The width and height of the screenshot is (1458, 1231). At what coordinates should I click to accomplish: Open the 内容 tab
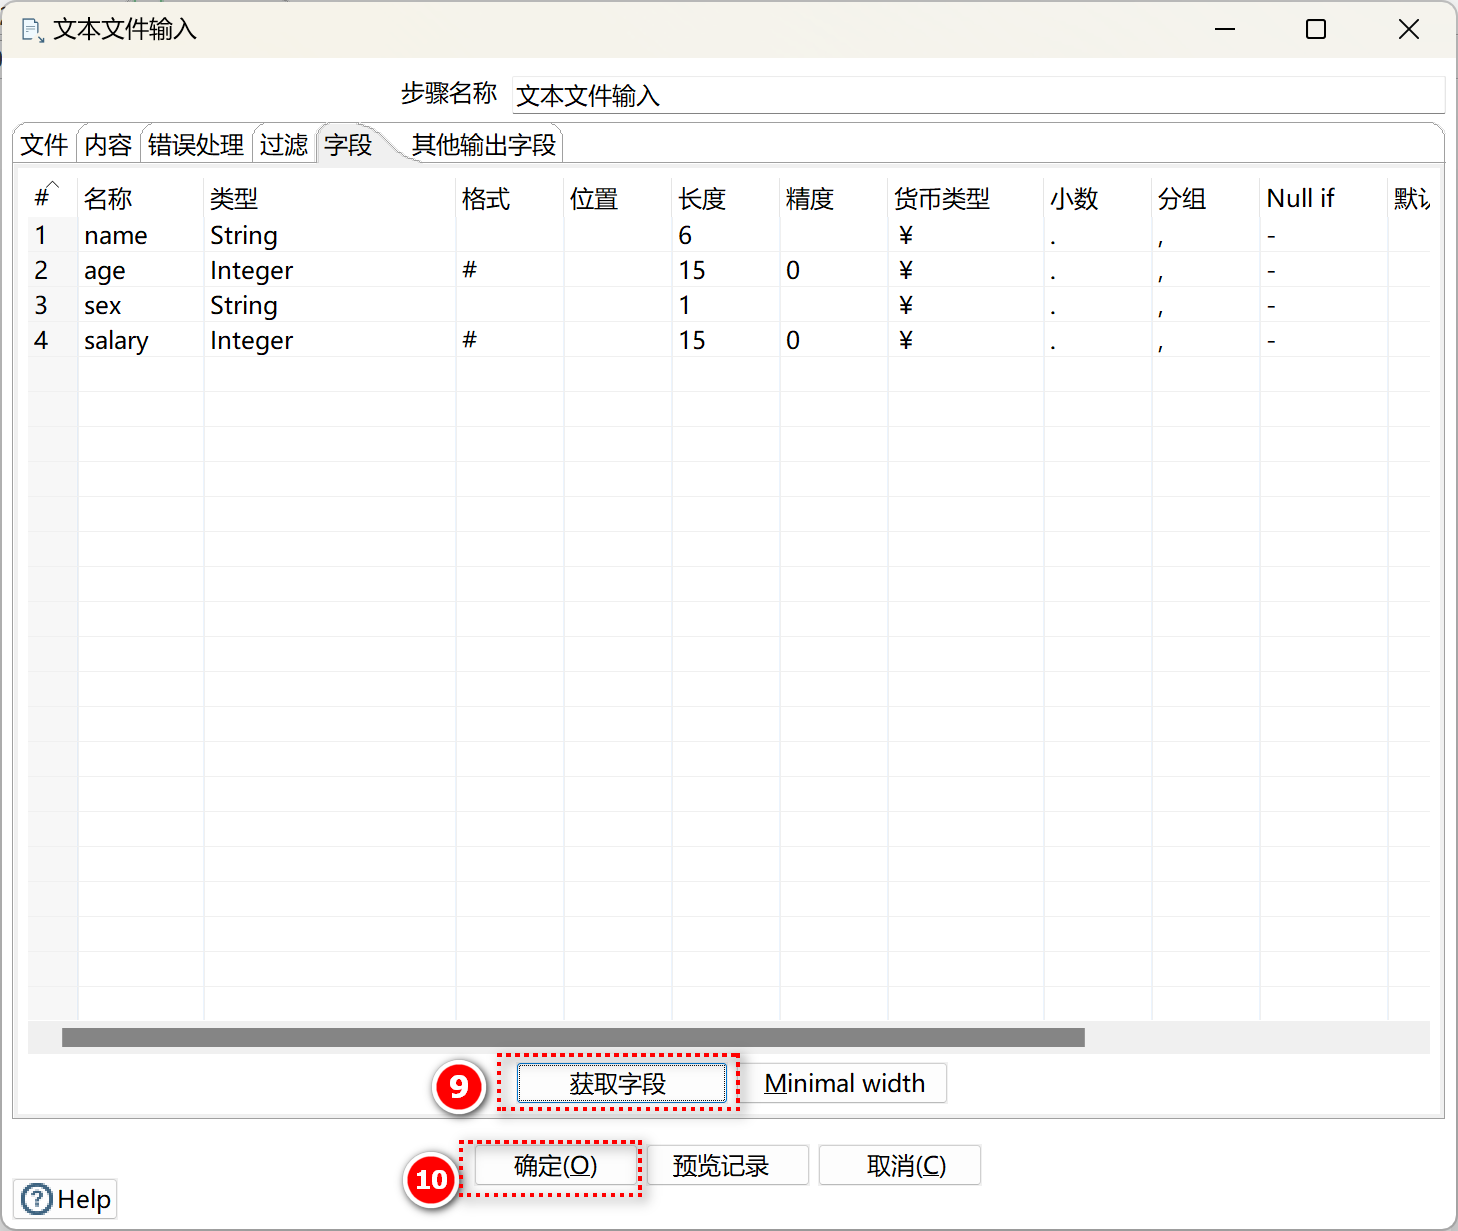point(108,145)
